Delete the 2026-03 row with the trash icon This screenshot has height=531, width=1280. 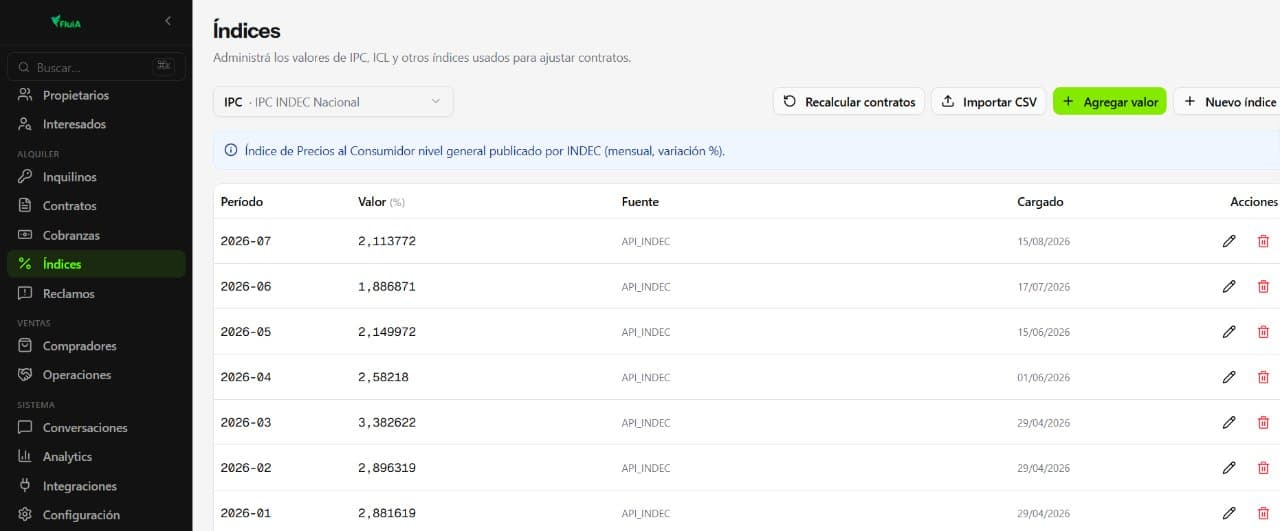click(1263, 422)
